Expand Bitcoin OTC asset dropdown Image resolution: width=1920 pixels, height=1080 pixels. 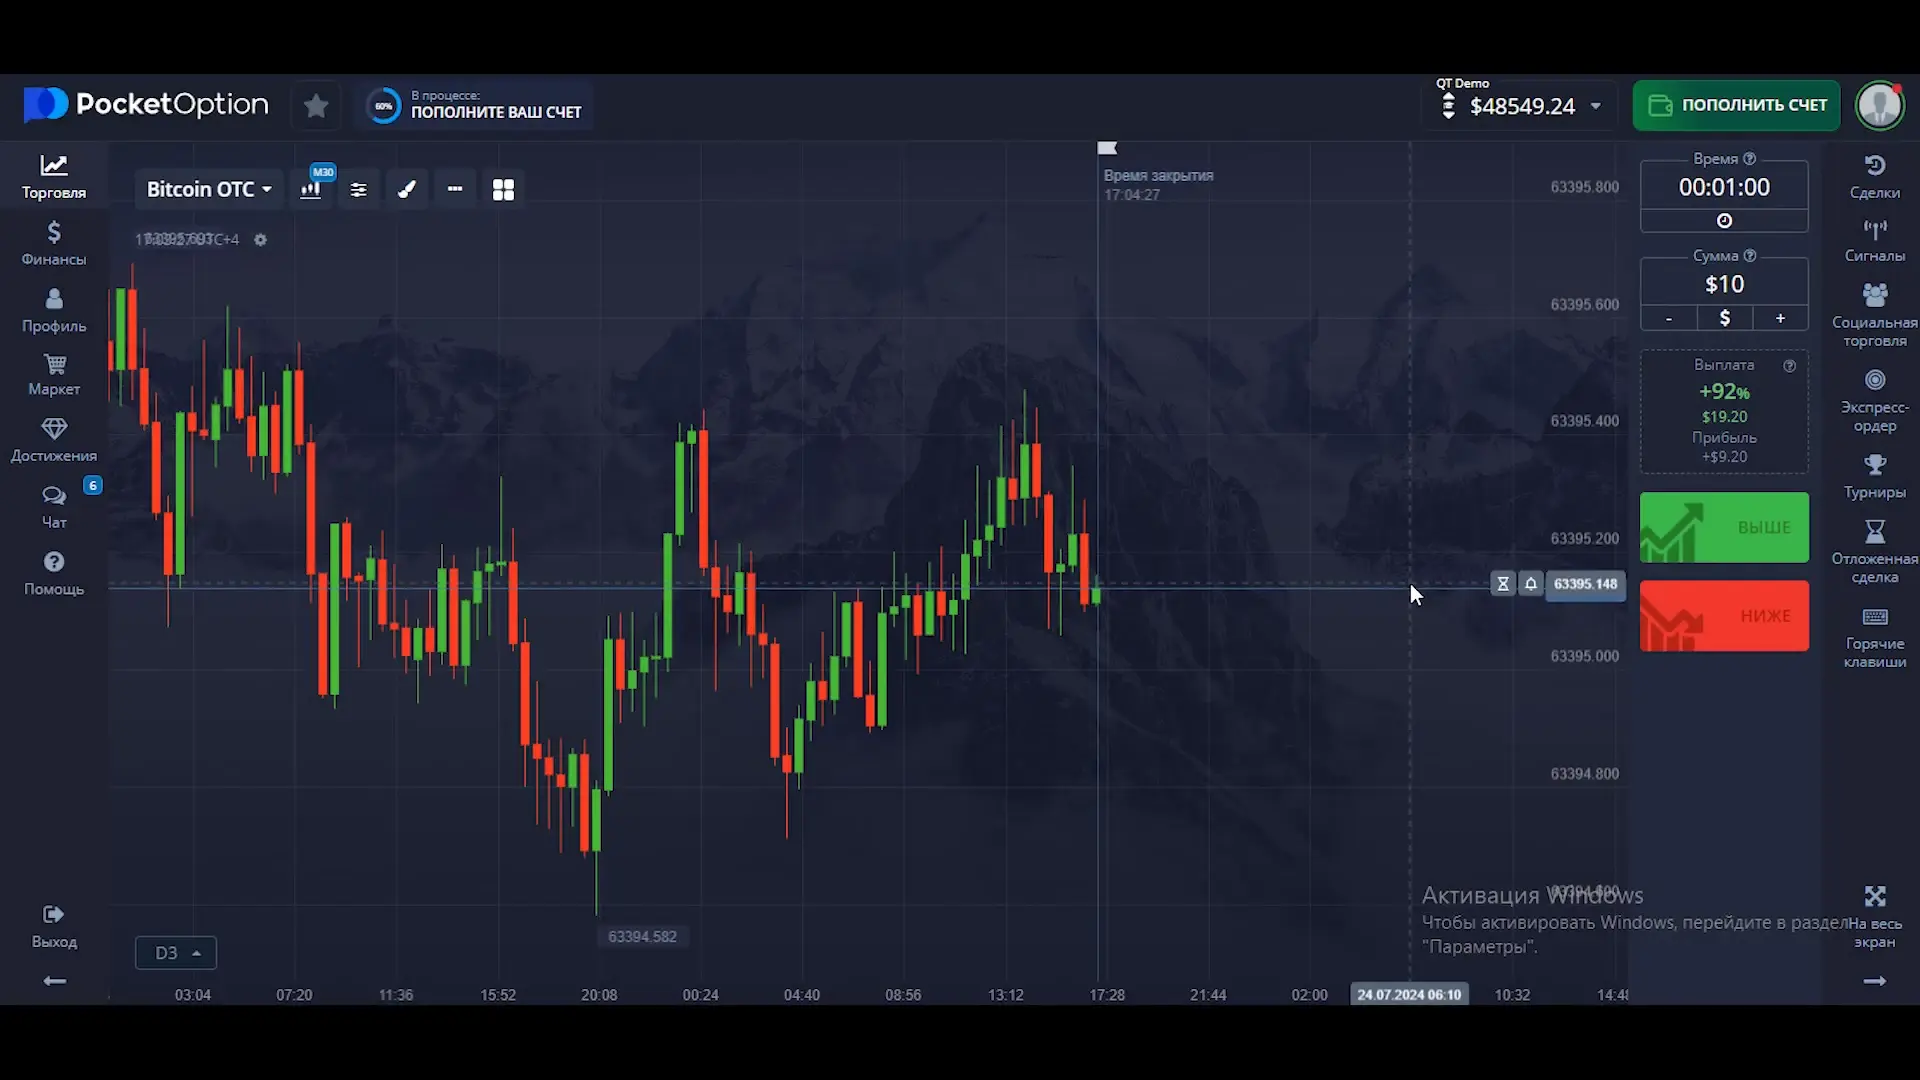(x=209, y=189)
